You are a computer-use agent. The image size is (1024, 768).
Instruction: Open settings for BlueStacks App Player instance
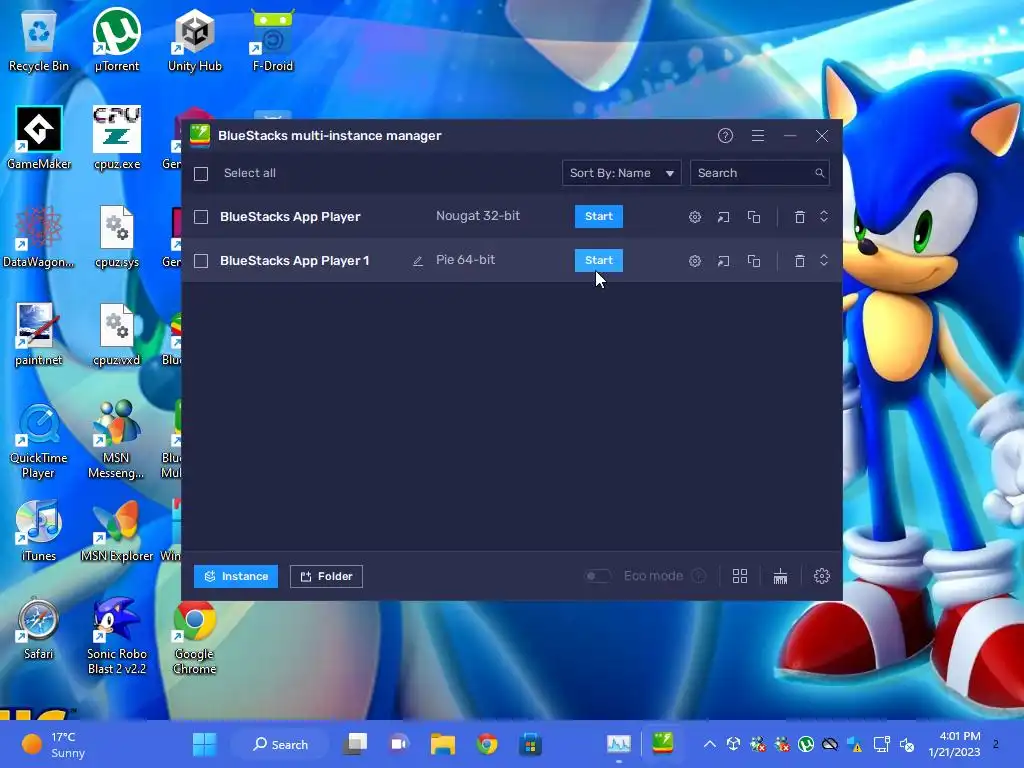pos(695,217)
